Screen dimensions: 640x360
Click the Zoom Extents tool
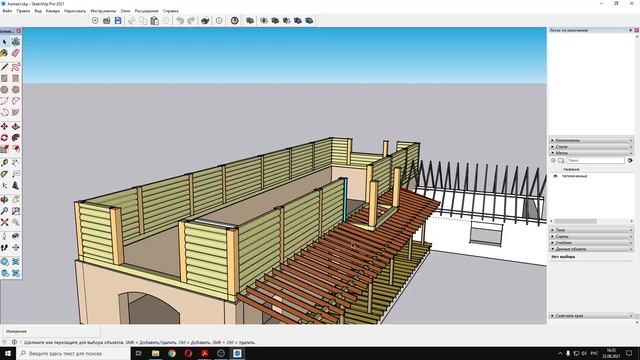point(4,222)
